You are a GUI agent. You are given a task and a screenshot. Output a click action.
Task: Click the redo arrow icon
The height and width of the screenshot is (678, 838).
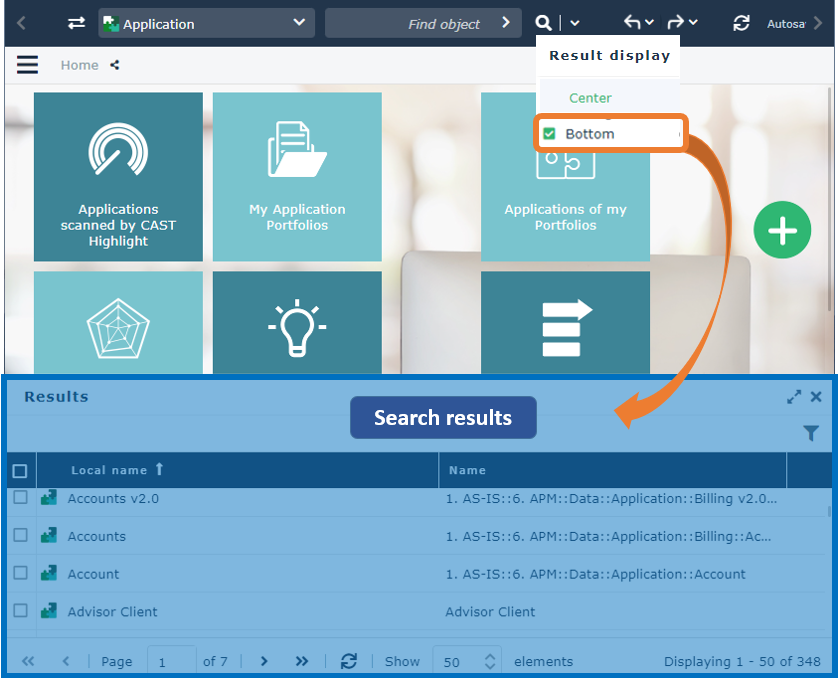point(675,22)
